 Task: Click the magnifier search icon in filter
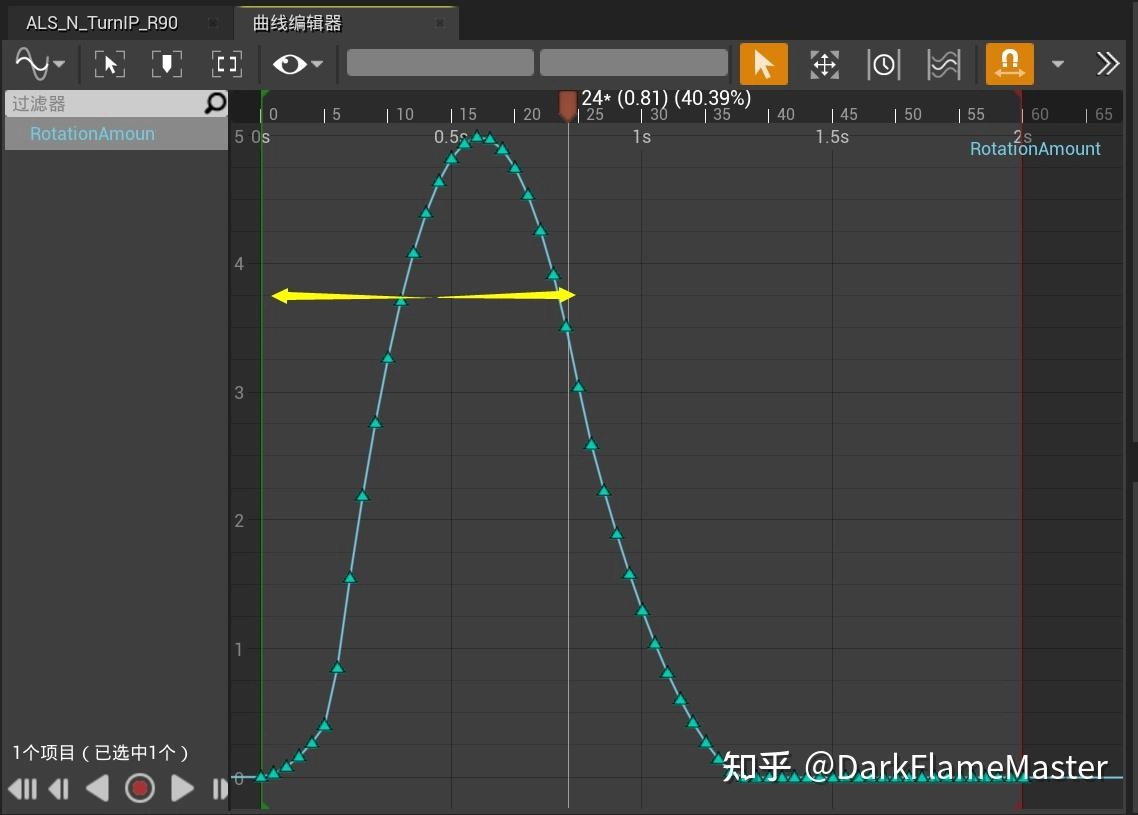pyautogui.click(x=215, y=104)
